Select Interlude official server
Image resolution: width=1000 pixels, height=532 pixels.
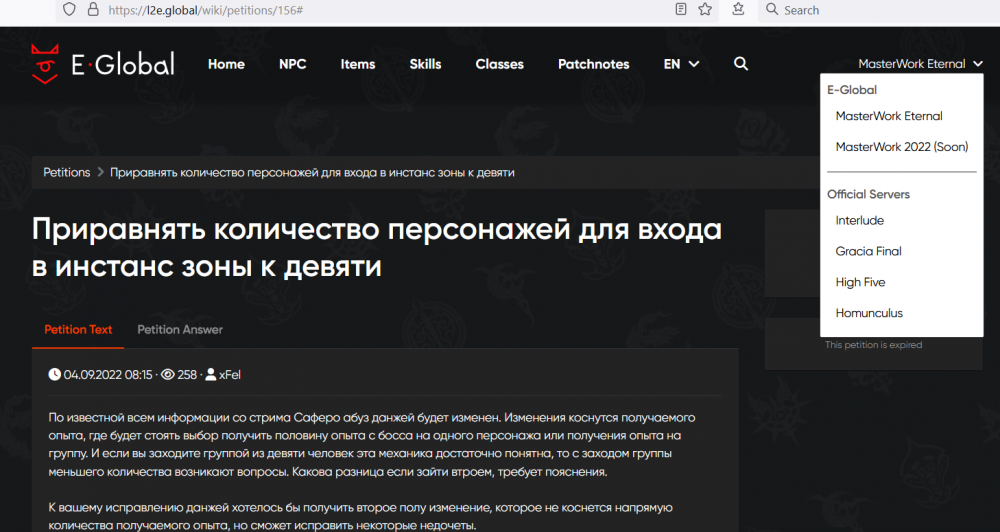860,220
